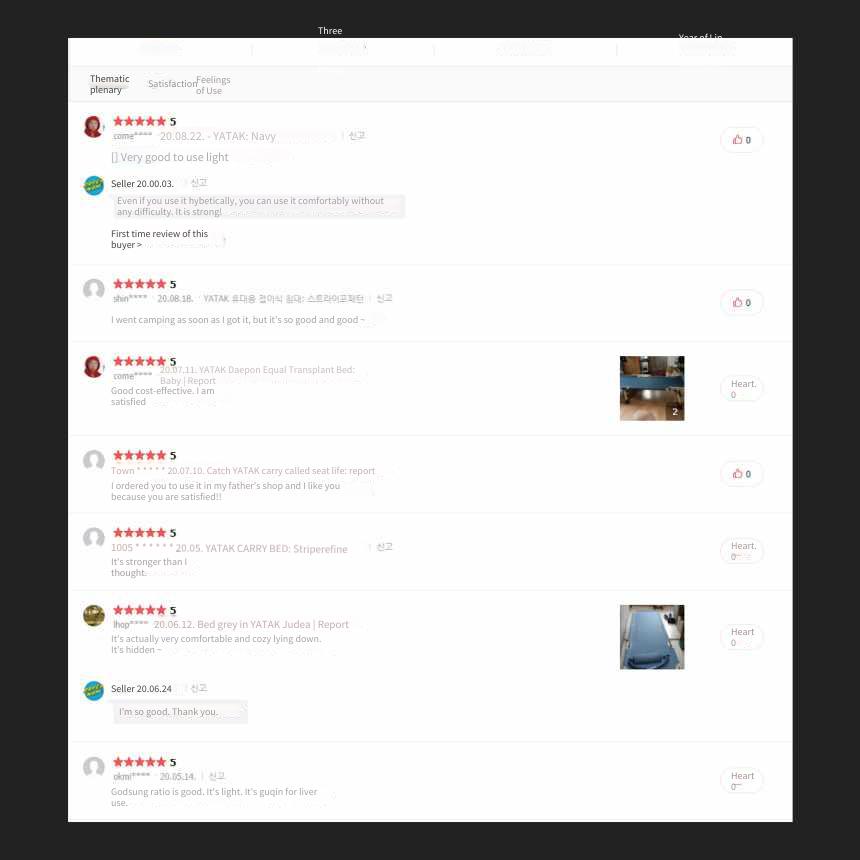Click Heart on stronger than I thought review
860x860 pixels.
(742, 551)
